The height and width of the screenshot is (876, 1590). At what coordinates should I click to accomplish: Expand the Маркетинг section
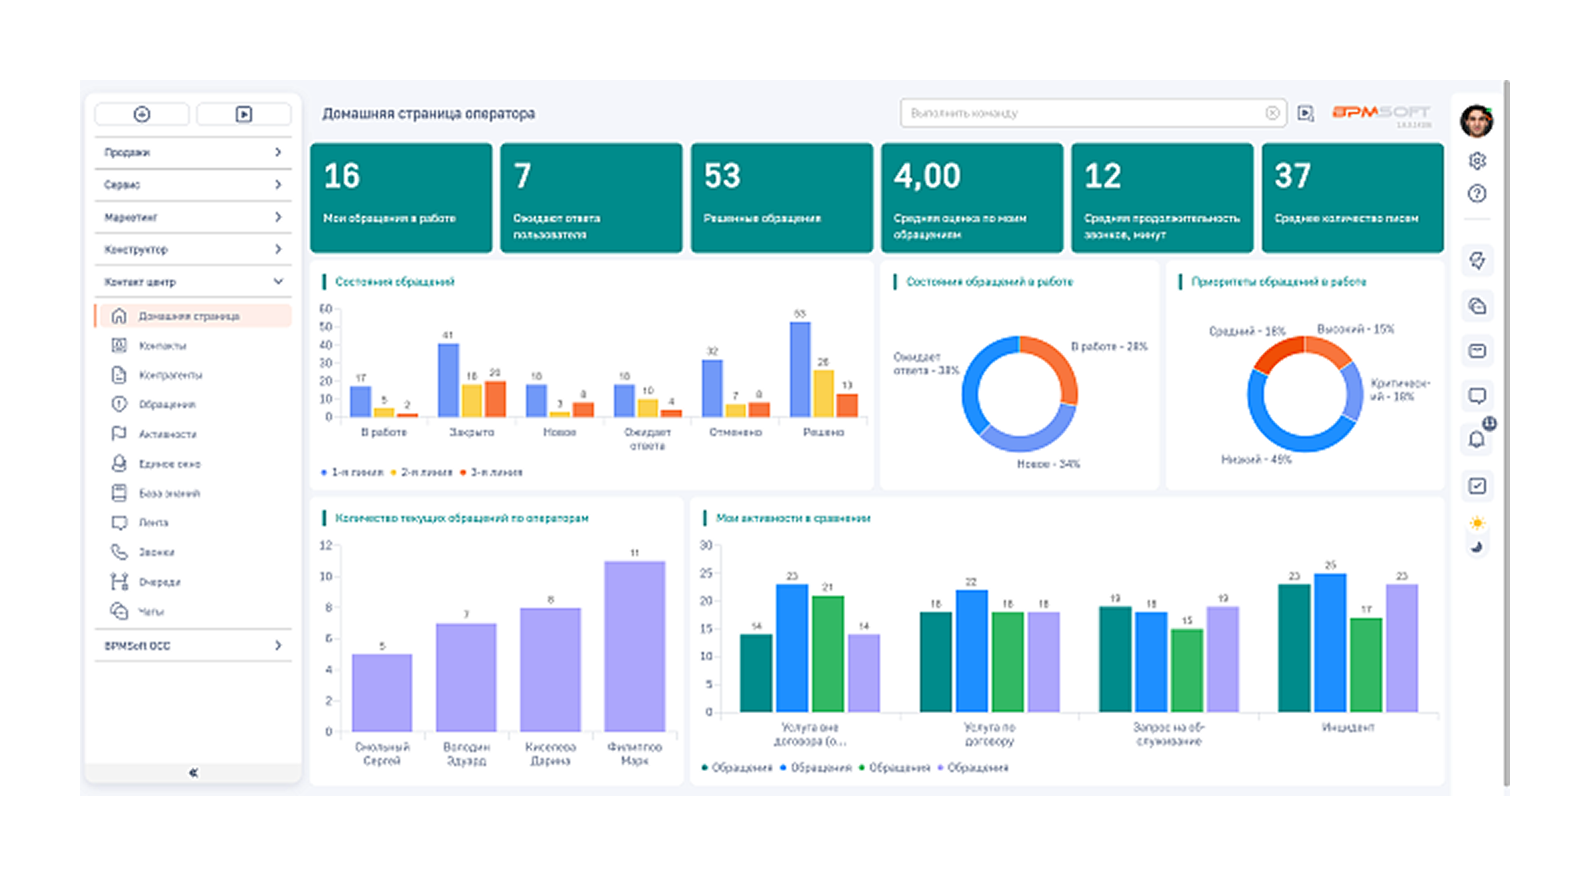[193, 217]
